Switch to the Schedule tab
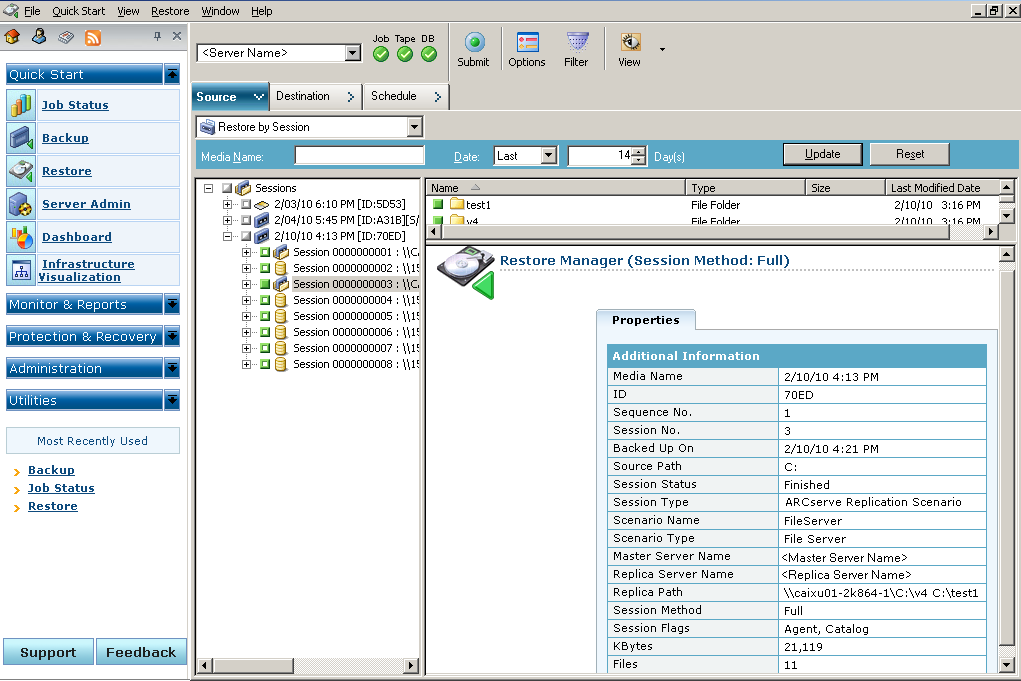The width and height of the screenshot is (1021, 681). coord(406,96)
